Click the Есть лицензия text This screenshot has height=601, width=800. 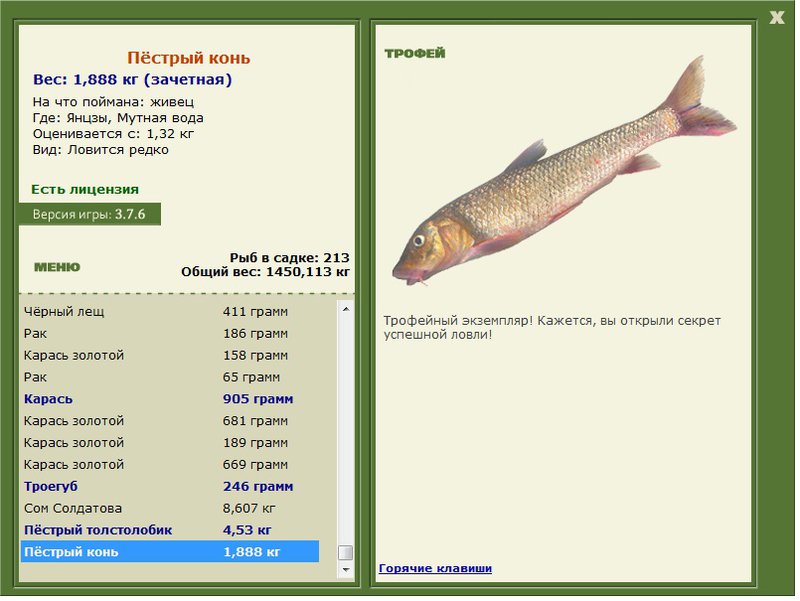tap(85, 189)
